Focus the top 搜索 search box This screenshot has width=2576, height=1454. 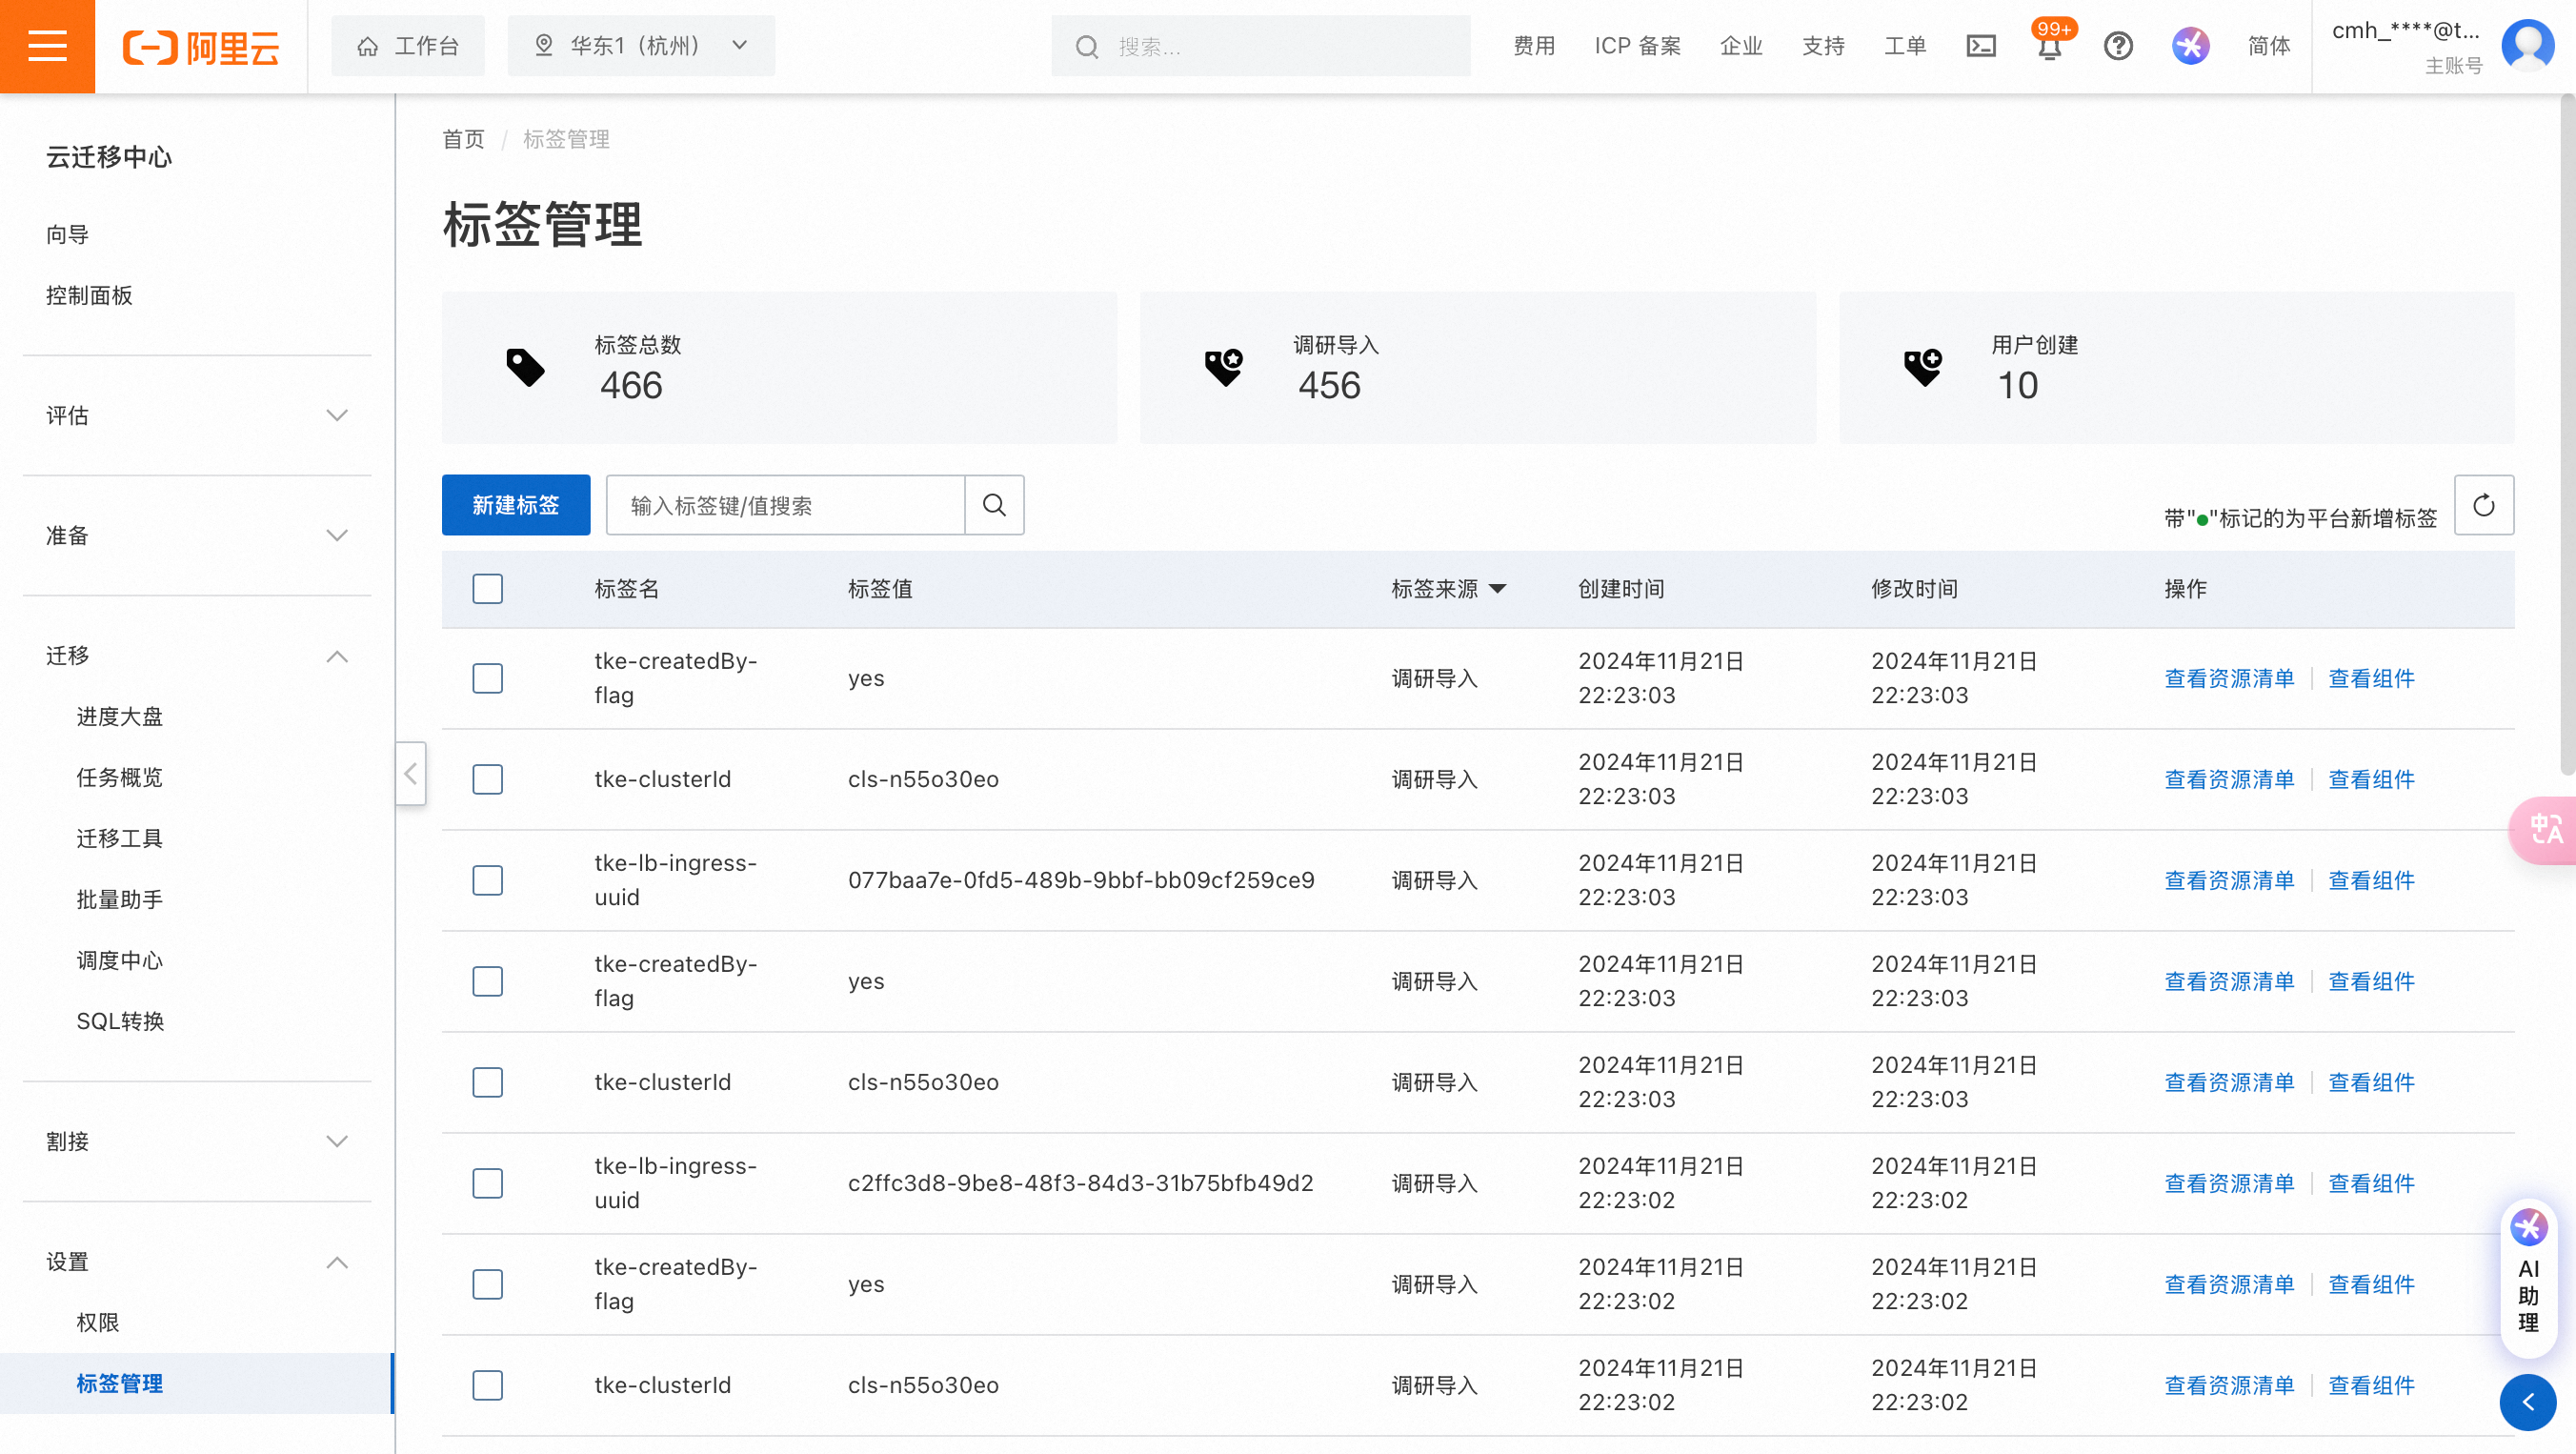tap(1260, 46)
